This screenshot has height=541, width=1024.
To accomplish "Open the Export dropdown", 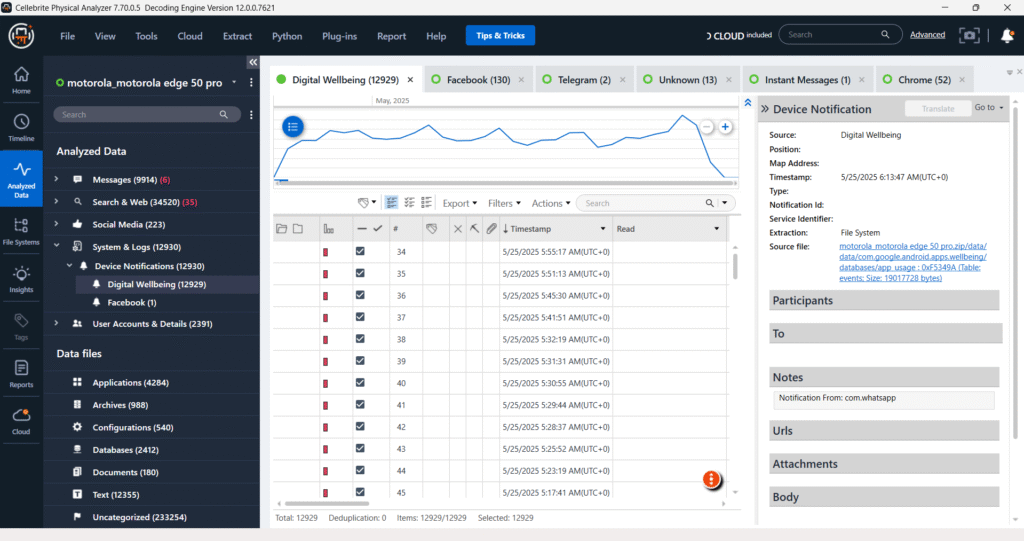I will (460, 203).
